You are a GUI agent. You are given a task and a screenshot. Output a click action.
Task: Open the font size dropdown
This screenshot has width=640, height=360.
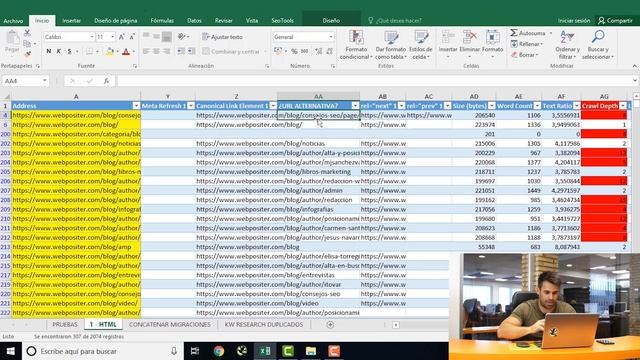[x=112, y=37]
